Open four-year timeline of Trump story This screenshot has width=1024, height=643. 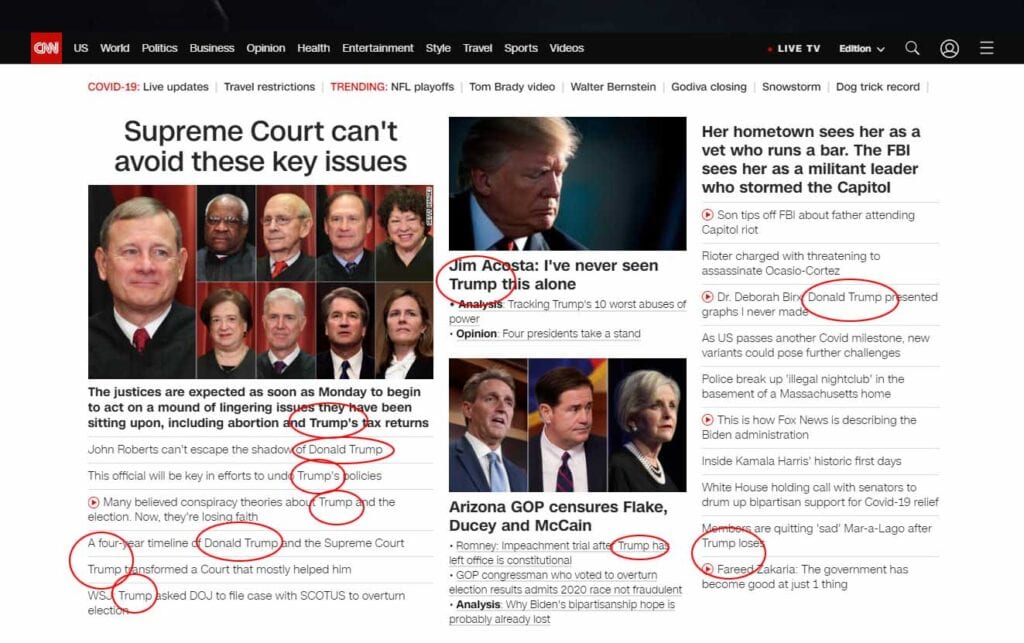[x=246, y=543]
